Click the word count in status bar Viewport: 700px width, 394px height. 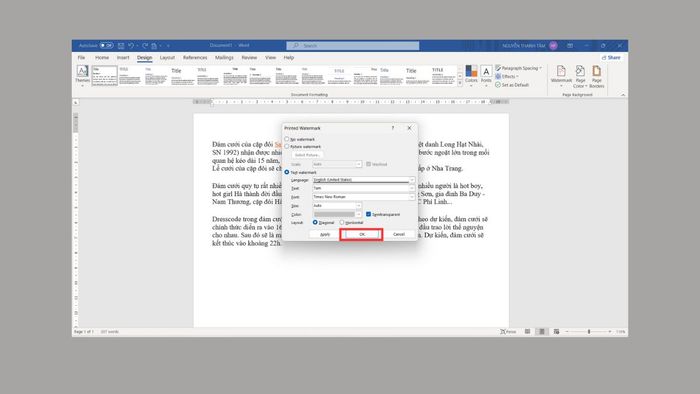click(x=109, y=332)
